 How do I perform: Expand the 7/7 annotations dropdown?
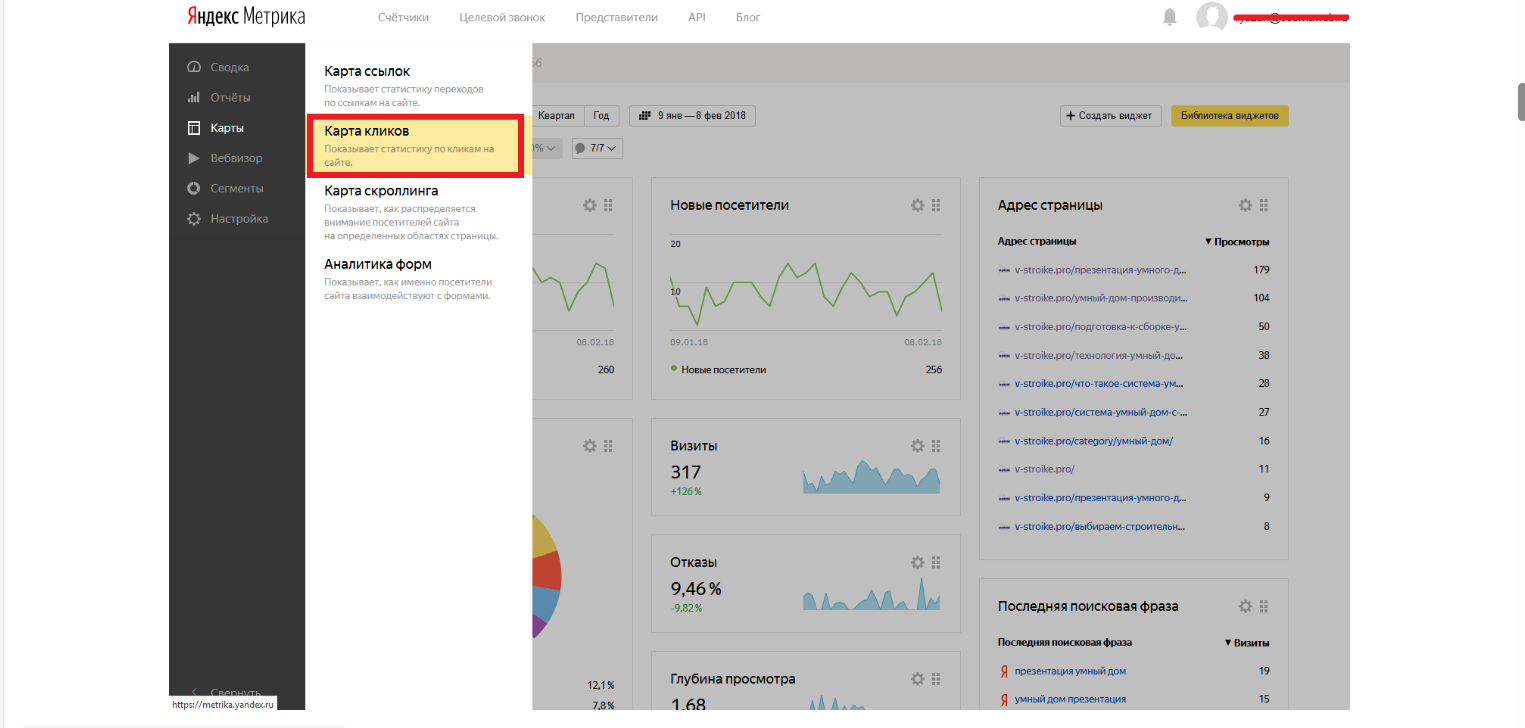point(597,148)
